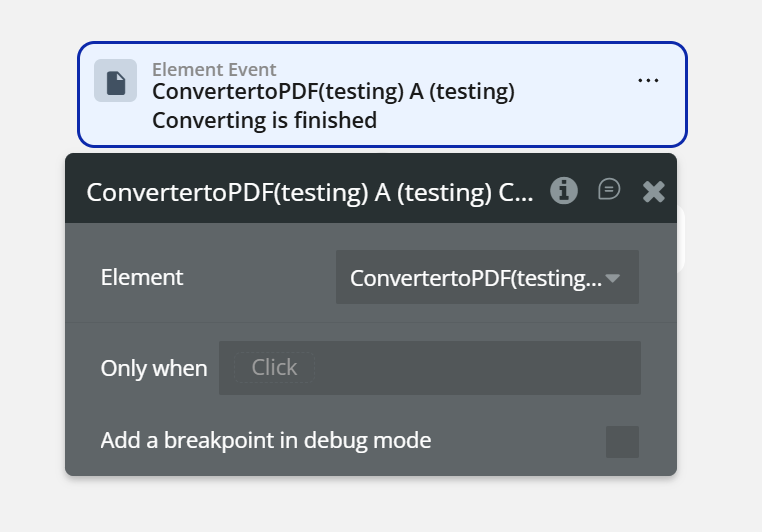Click the property panel title text

click(309, 193)
